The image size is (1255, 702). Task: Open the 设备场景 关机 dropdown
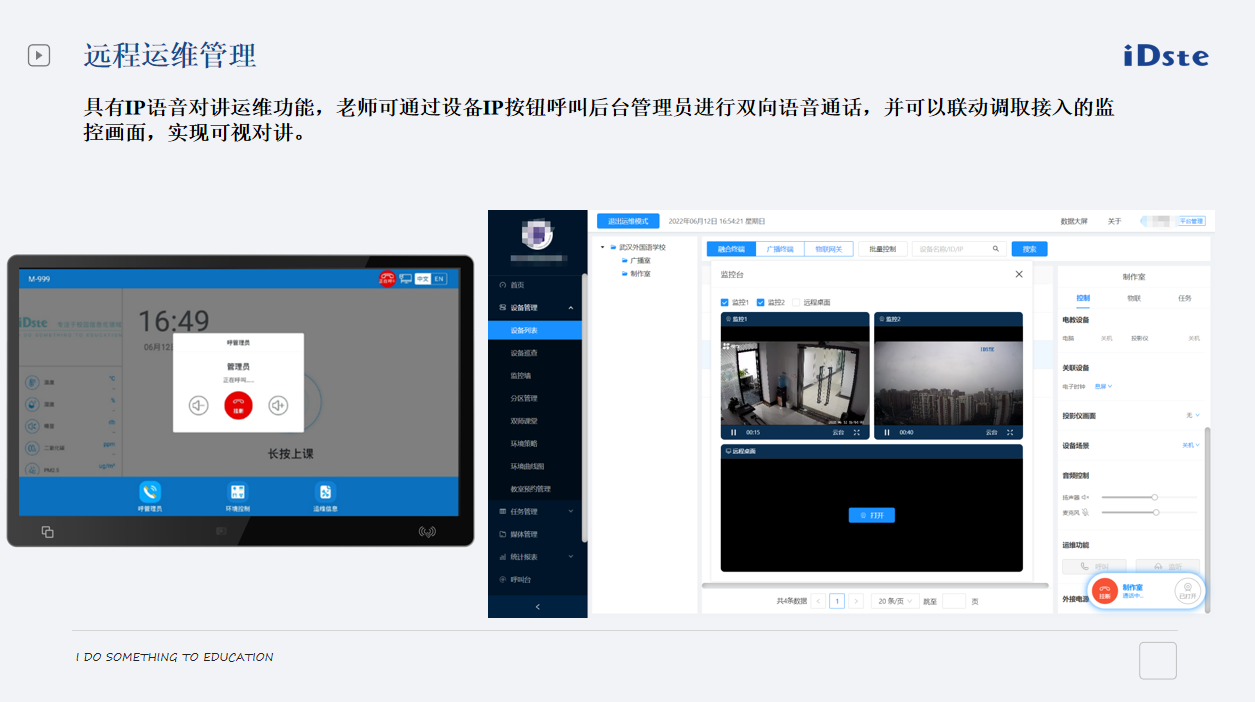pyautogui.click(x=1190, y=445)
